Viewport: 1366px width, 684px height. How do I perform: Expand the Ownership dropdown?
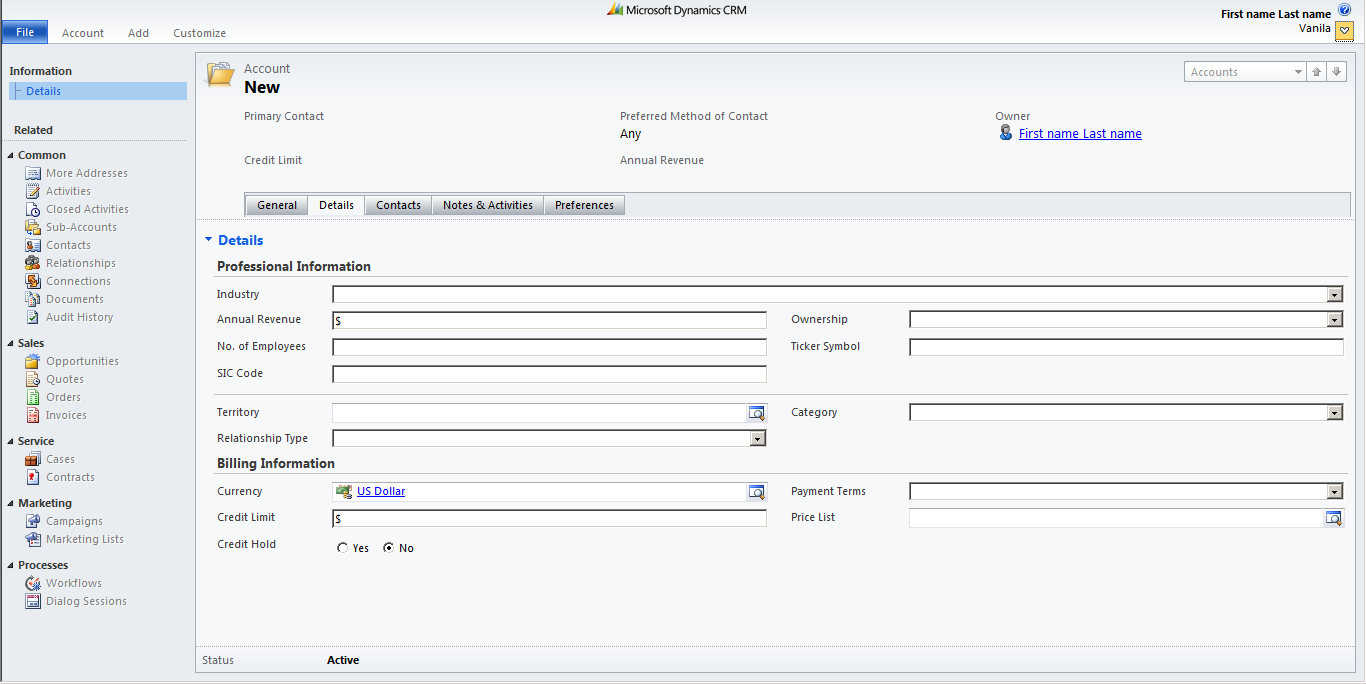pos(1334,319)
